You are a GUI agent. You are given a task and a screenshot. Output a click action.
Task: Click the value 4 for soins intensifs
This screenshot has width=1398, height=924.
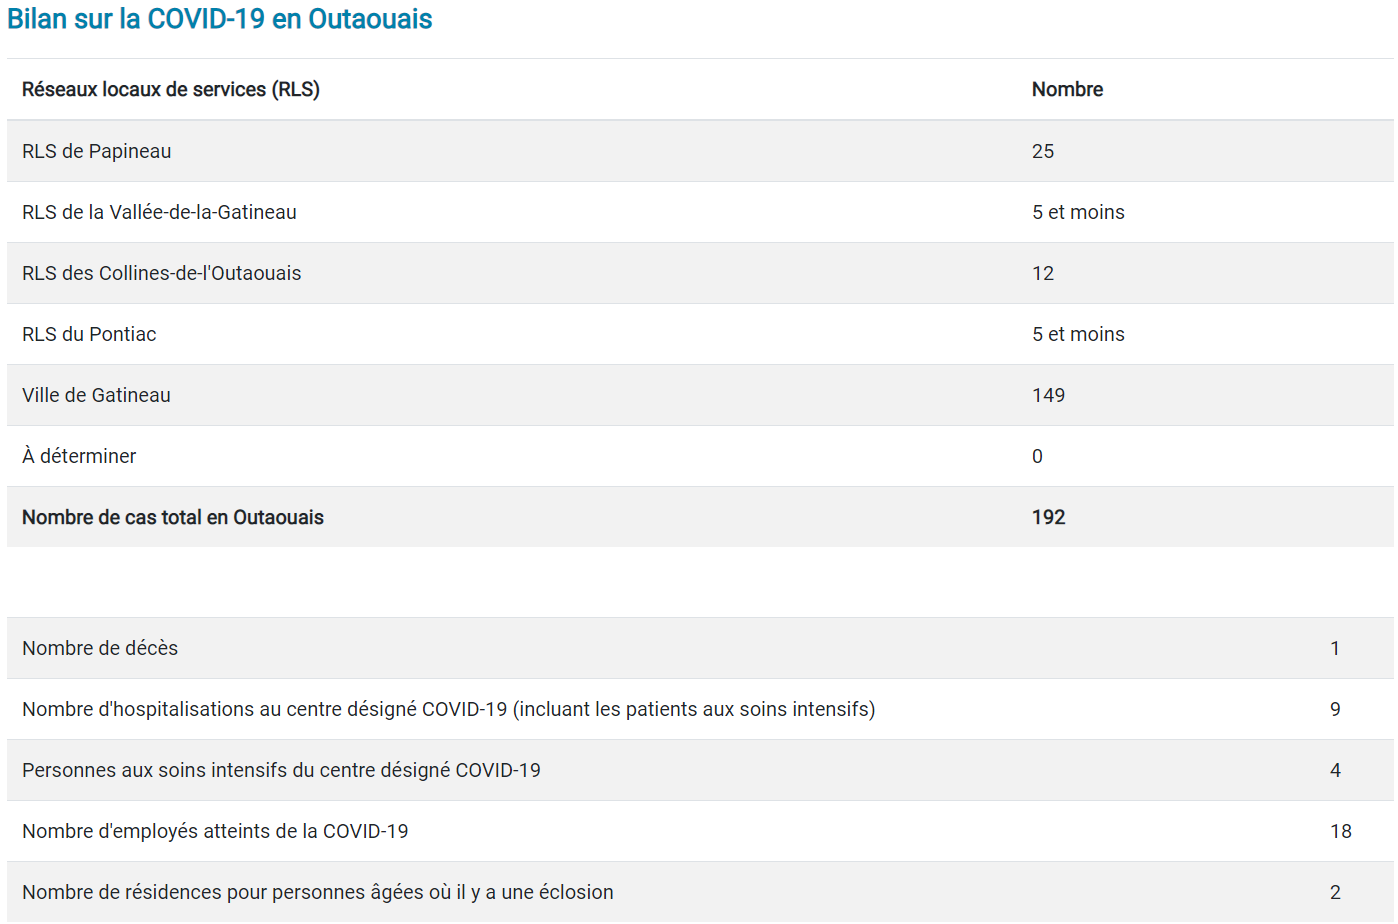coord(1335,770)
